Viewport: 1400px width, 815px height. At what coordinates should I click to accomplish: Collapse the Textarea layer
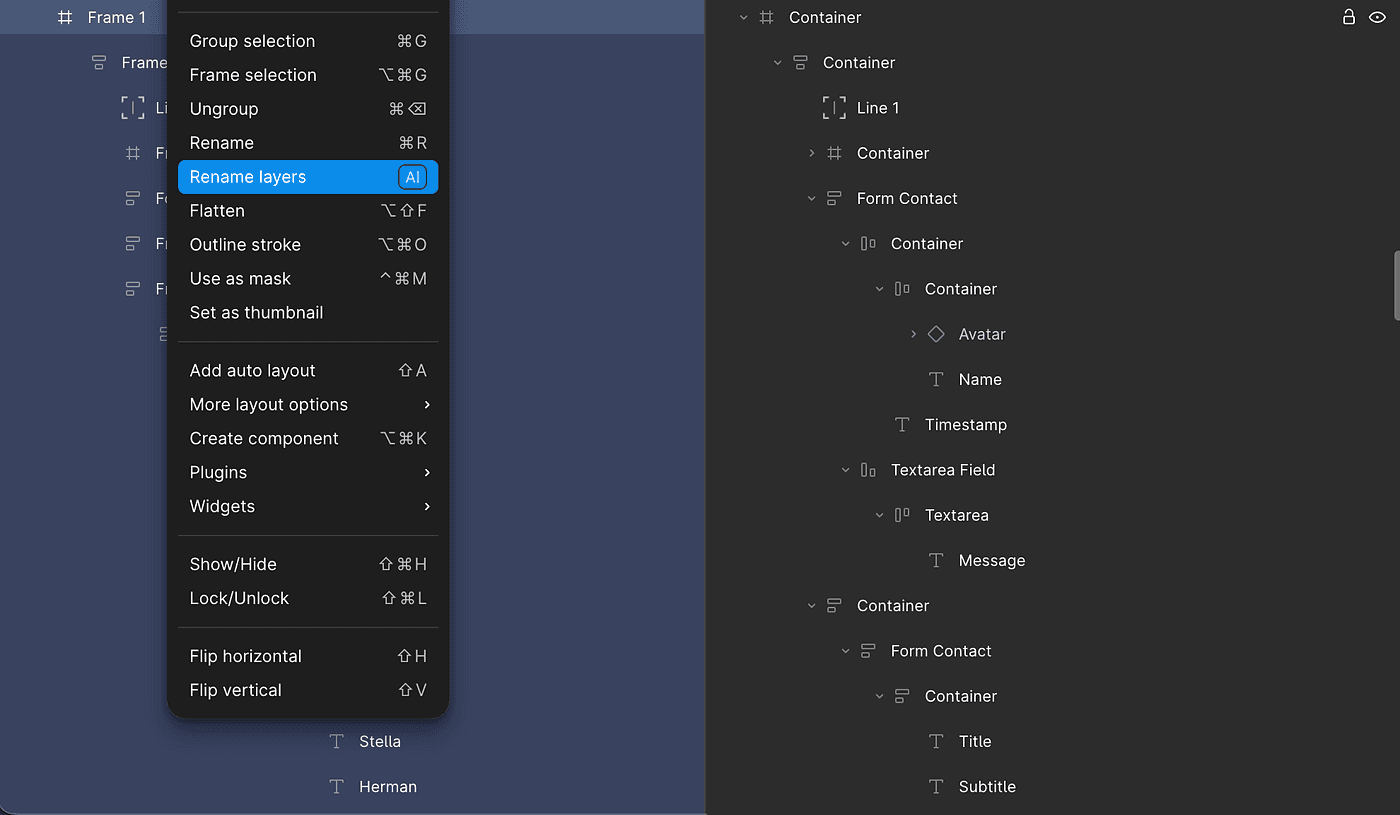click(879, 515)
